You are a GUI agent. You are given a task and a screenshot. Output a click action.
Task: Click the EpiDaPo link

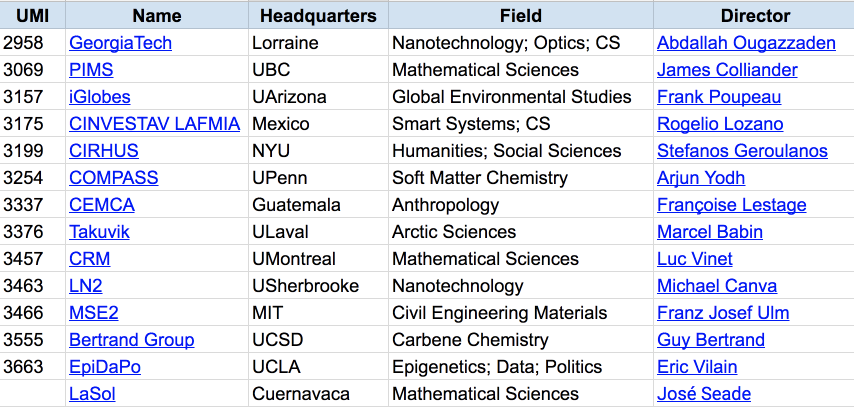tap(104, 367)
